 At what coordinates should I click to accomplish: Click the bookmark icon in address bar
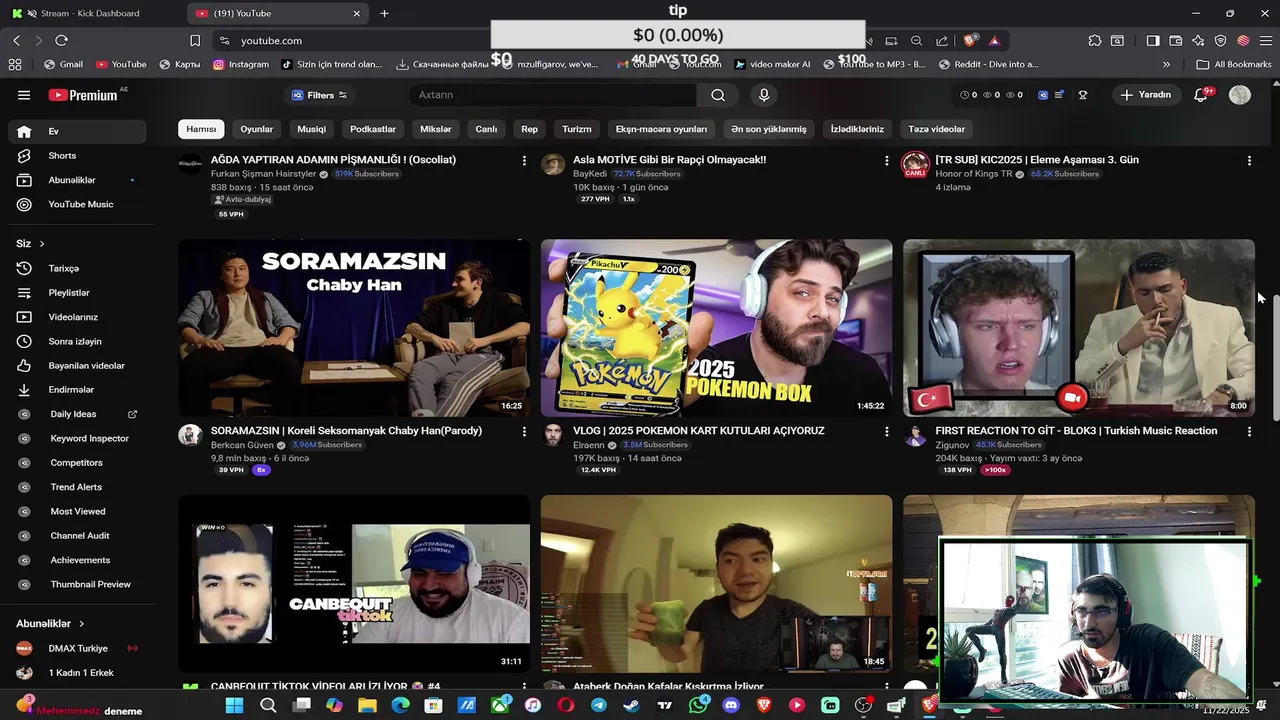pos(195,40)
